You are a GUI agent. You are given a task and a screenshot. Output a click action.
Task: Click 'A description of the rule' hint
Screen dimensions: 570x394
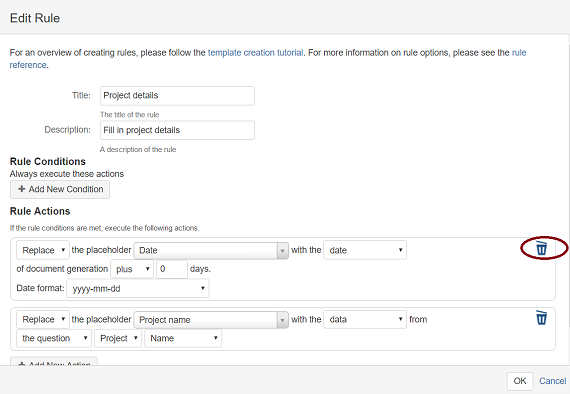[x=138, y=149]
